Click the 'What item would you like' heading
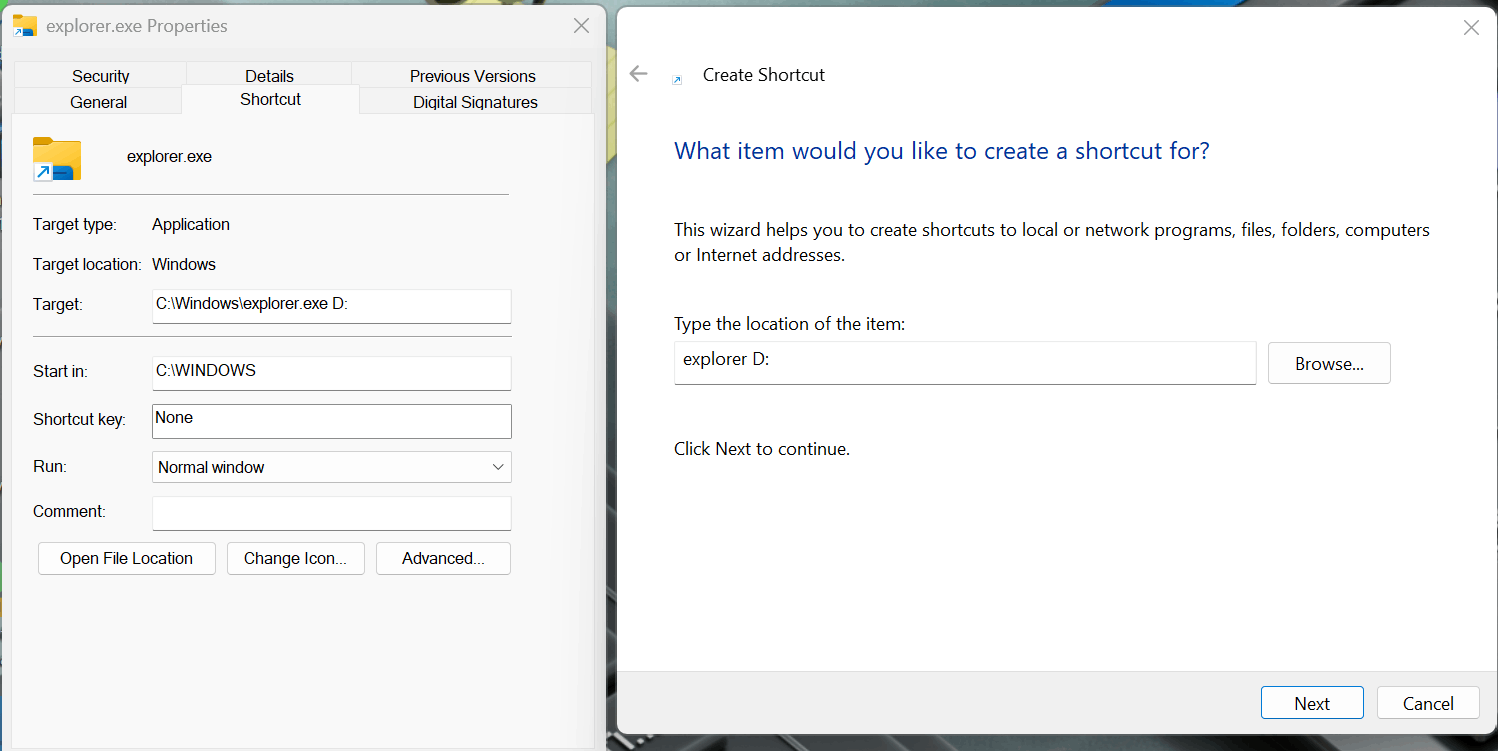 (x=942, y=151)
